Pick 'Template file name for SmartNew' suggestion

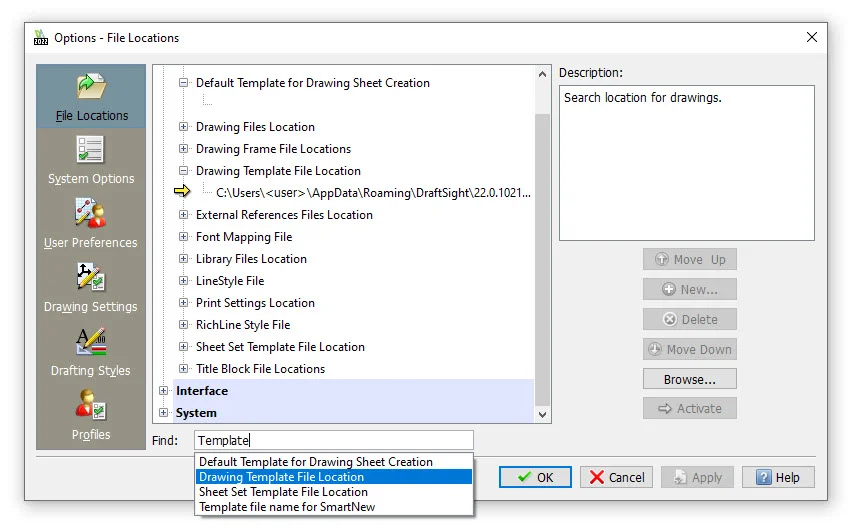(x=287, y=507)
